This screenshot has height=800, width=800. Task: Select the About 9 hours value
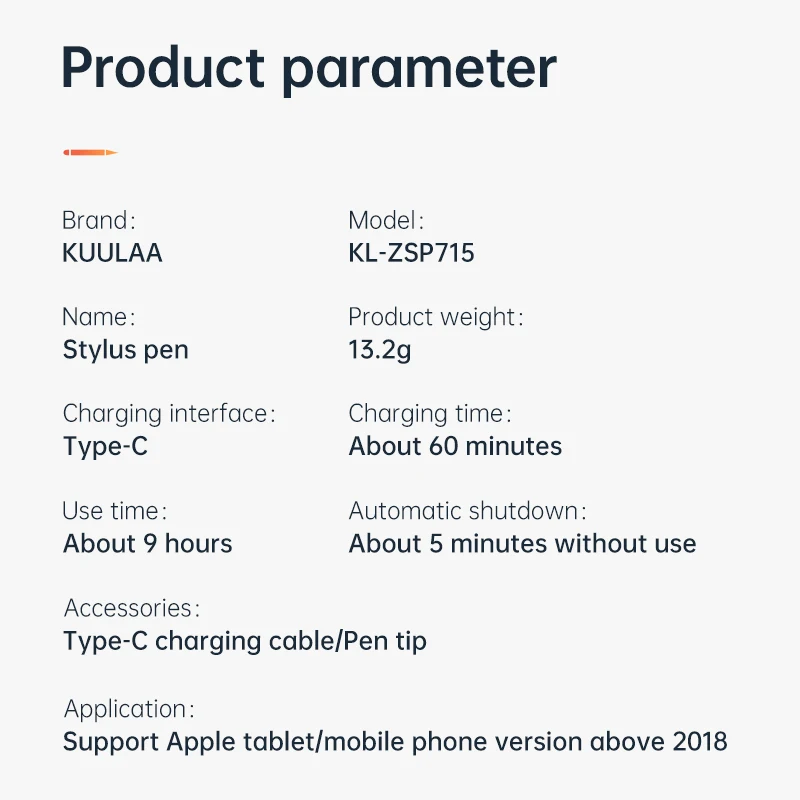tap(147, 544)
